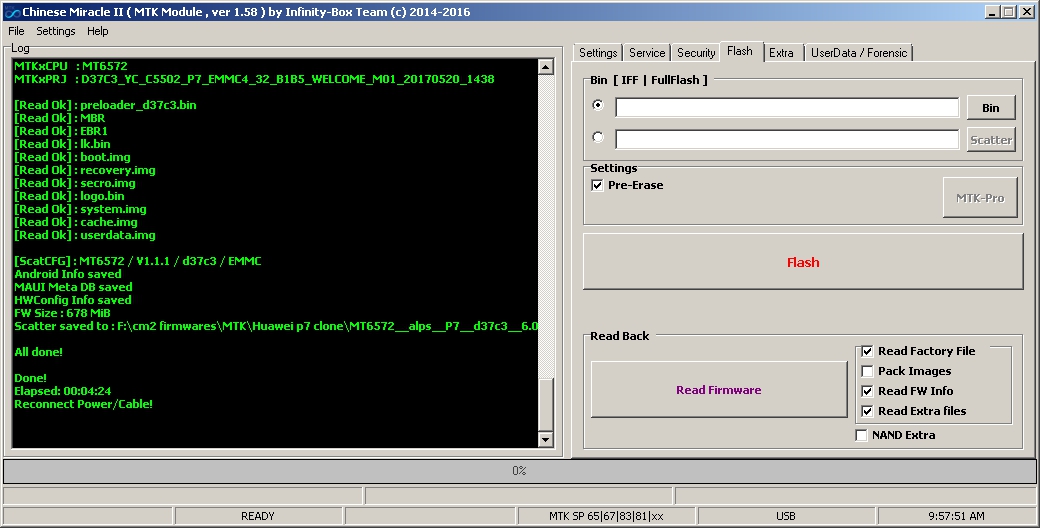Click the MTK SP 65|67|83|81|xx status entry
This screenshot has height=528, width=1040.
(x=606, y=516)
